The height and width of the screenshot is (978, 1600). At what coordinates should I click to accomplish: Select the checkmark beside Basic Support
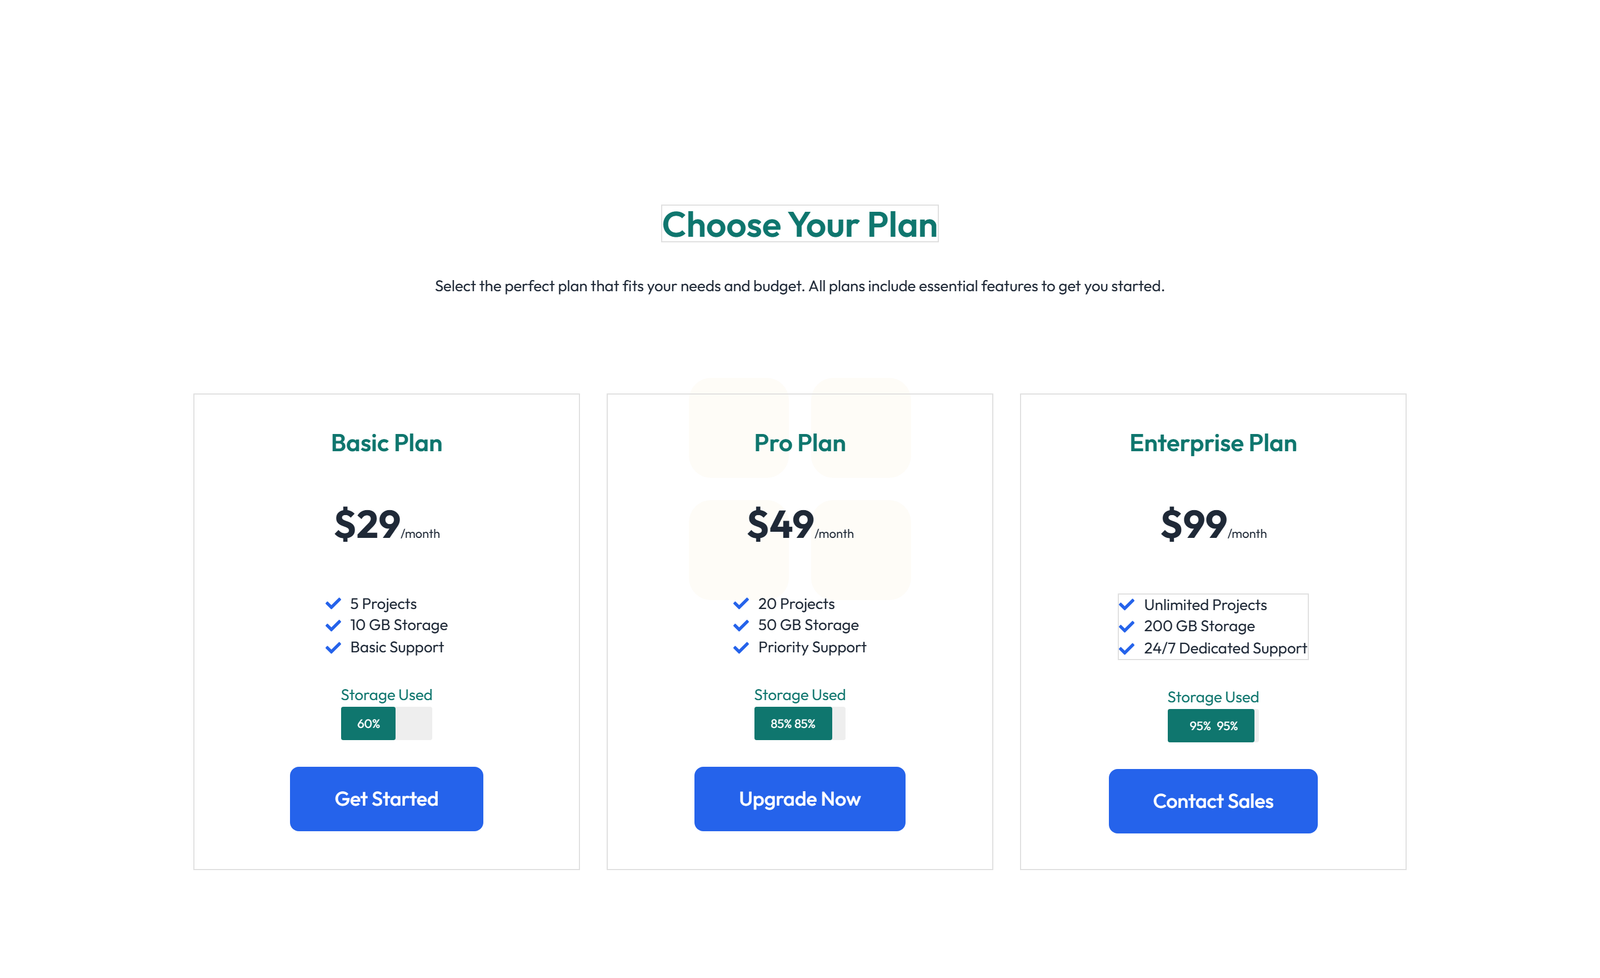[333, 647]
